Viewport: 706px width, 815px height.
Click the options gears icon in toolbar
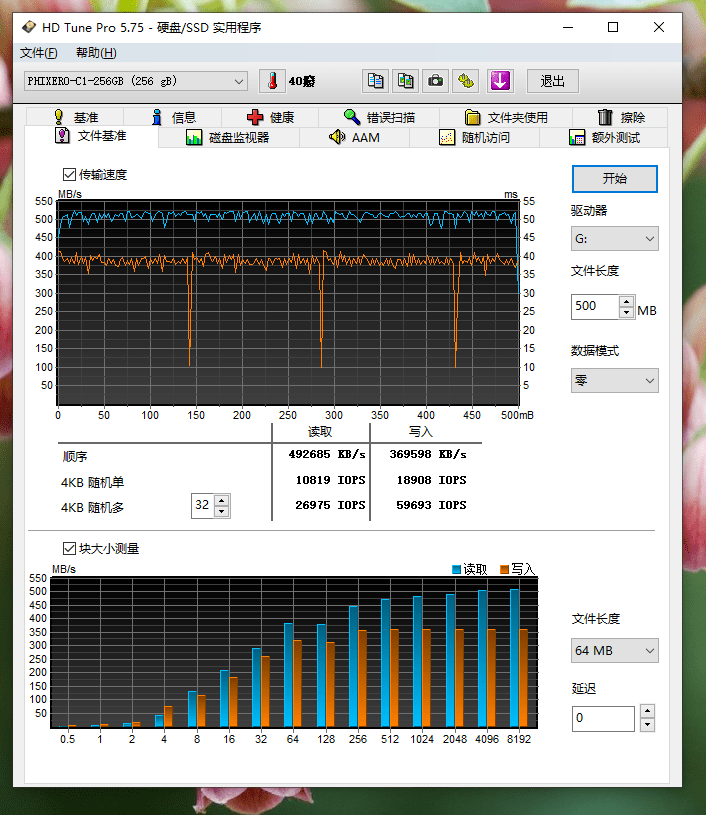(466, 81)
